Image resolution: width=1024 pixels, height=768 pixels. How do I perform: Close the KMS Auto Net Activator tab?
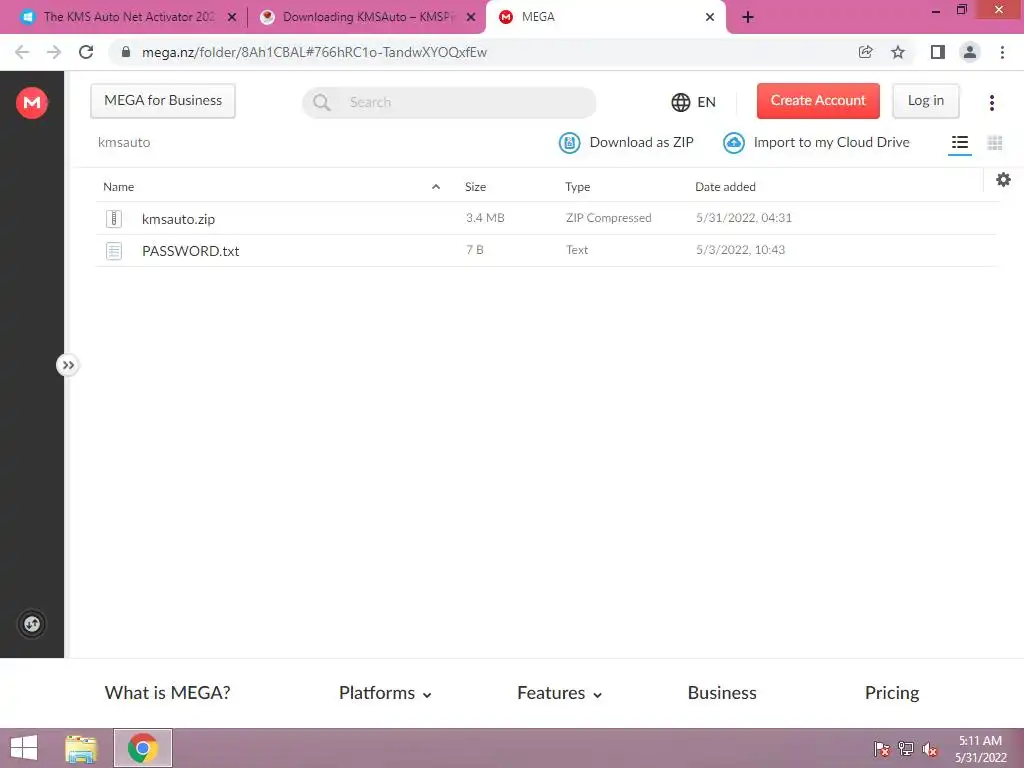click(232, 17)
